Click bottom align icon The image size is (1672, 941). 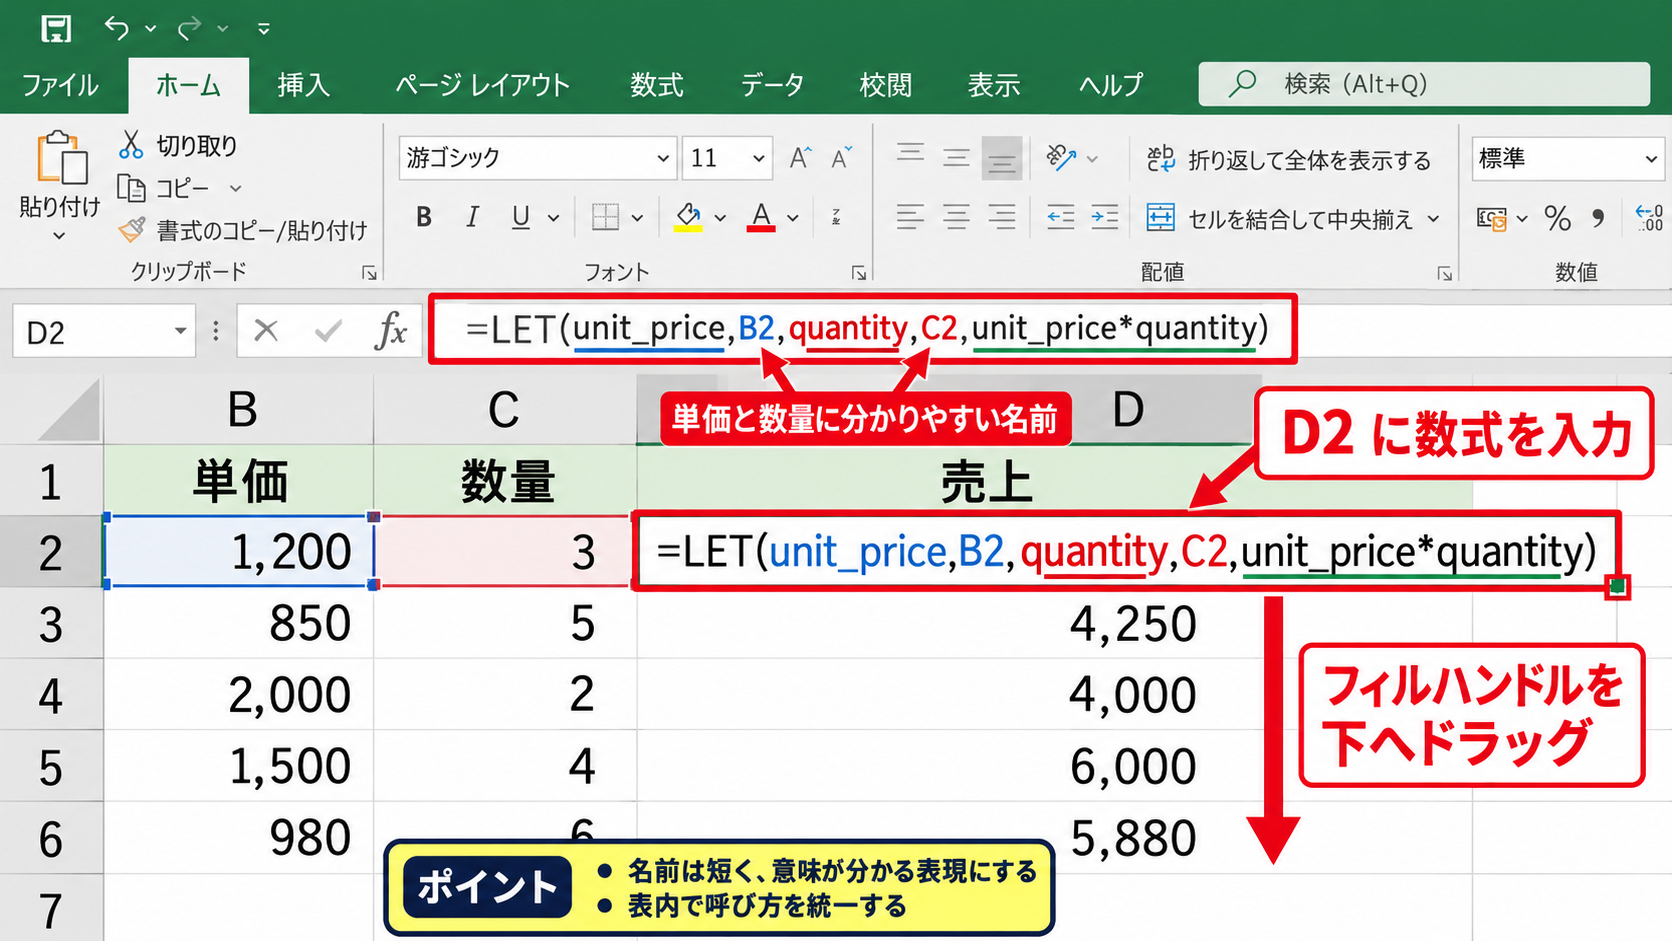tap(1002, 158)
